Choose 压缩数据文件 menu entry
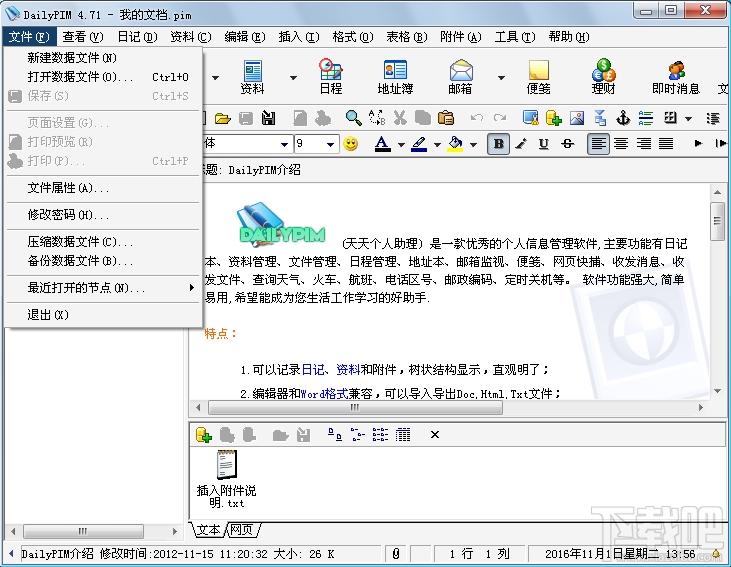Image resolution: width=731 pixels, height=567 pixels. tap(103, 242)
